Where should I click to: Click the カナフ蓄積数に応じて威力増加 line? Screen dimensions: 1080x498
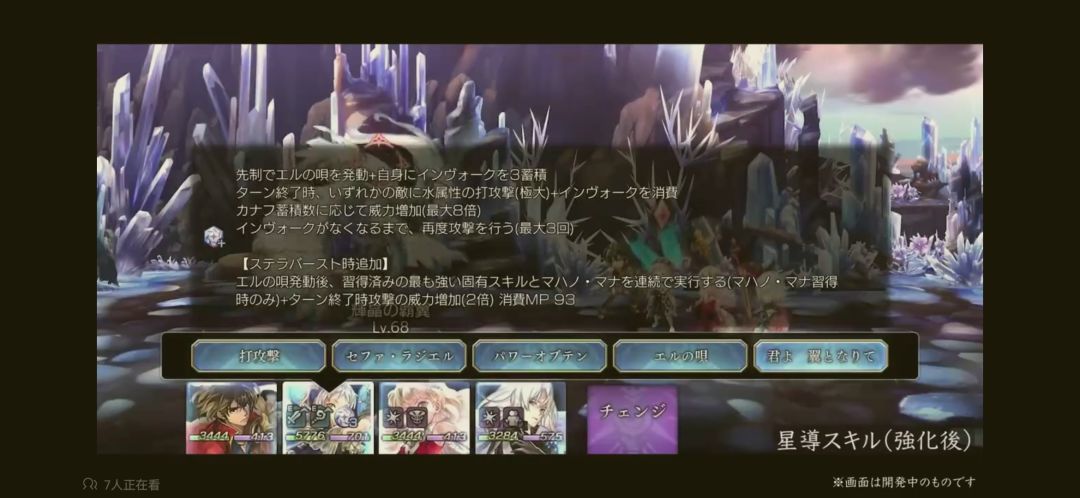pos(358,209)
